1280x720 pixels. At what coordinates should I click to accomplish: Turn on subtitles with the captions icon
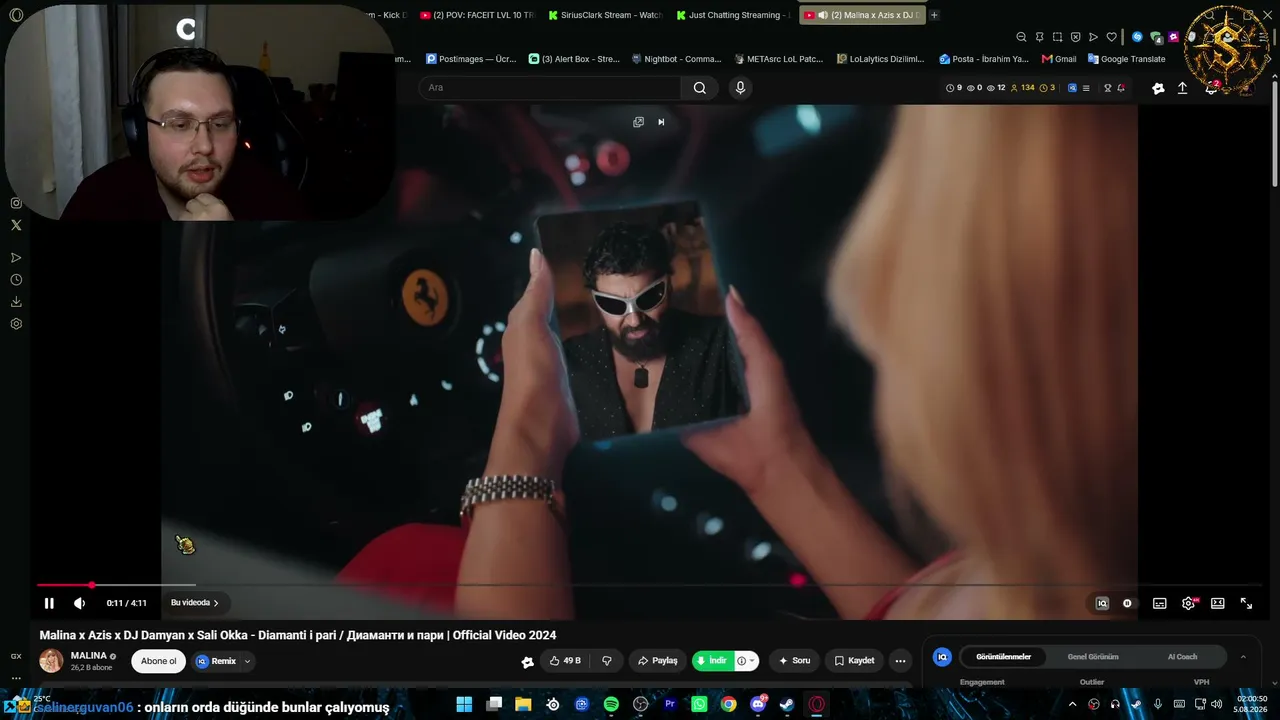click(x=1159, y=603)
